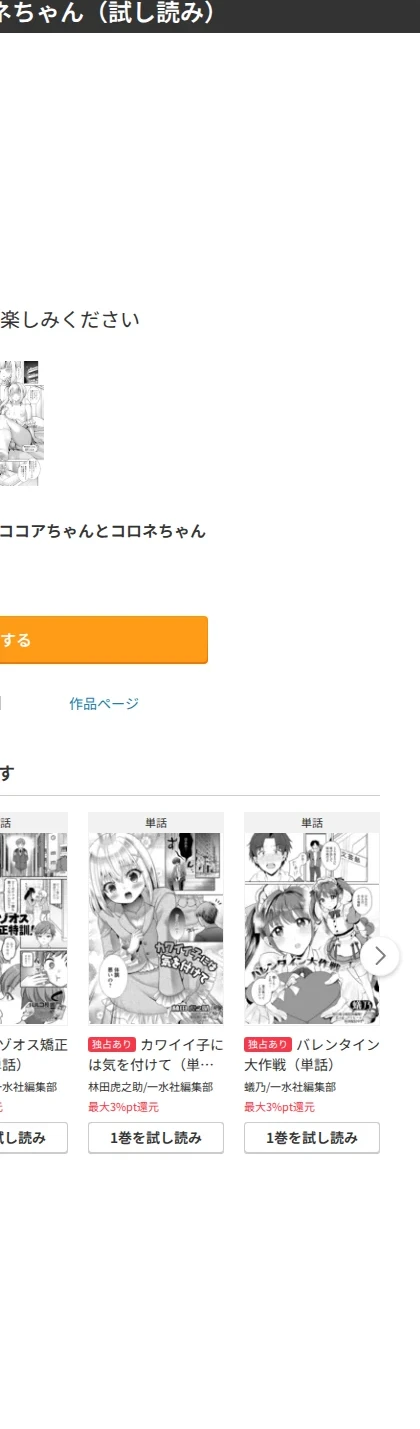The image size is (420, 1429).
Task: Click the 単話 label above バレンタイン cover
Action: (x=312, y=823)
